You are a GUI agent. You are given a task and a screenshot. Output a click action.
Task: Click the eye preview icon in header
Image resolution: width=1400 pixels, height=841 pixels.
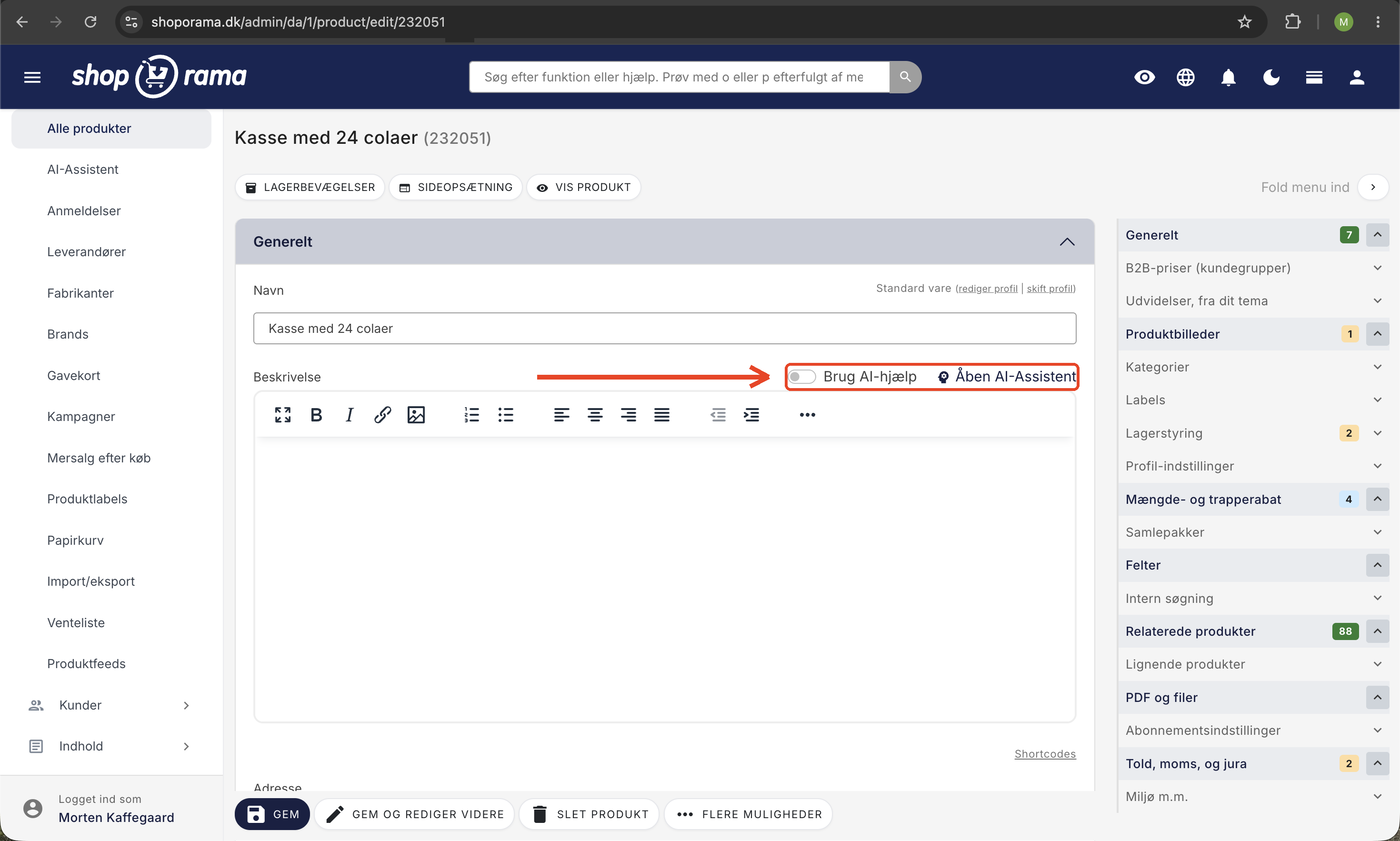pos(1144,77)
